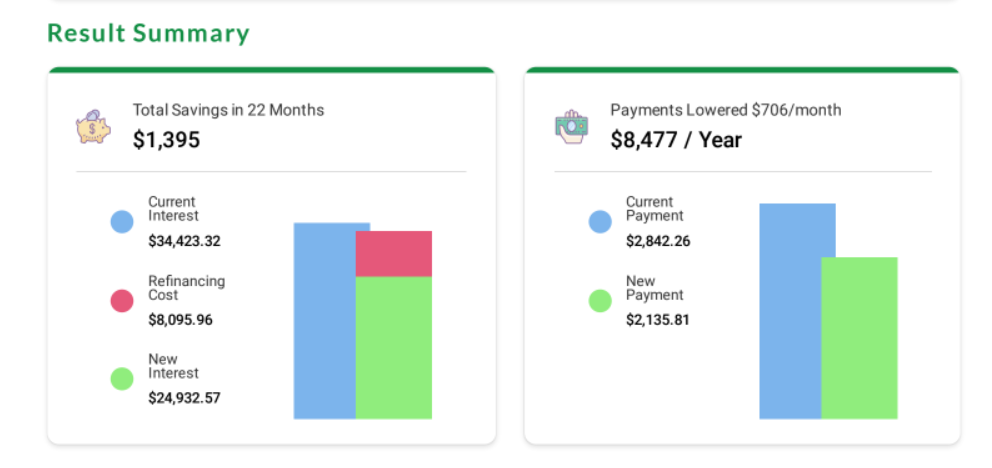The width and height of the screenshot is (992, 468).
Task: Click the $2,135.81 new payment value
Action: [657, 320]
